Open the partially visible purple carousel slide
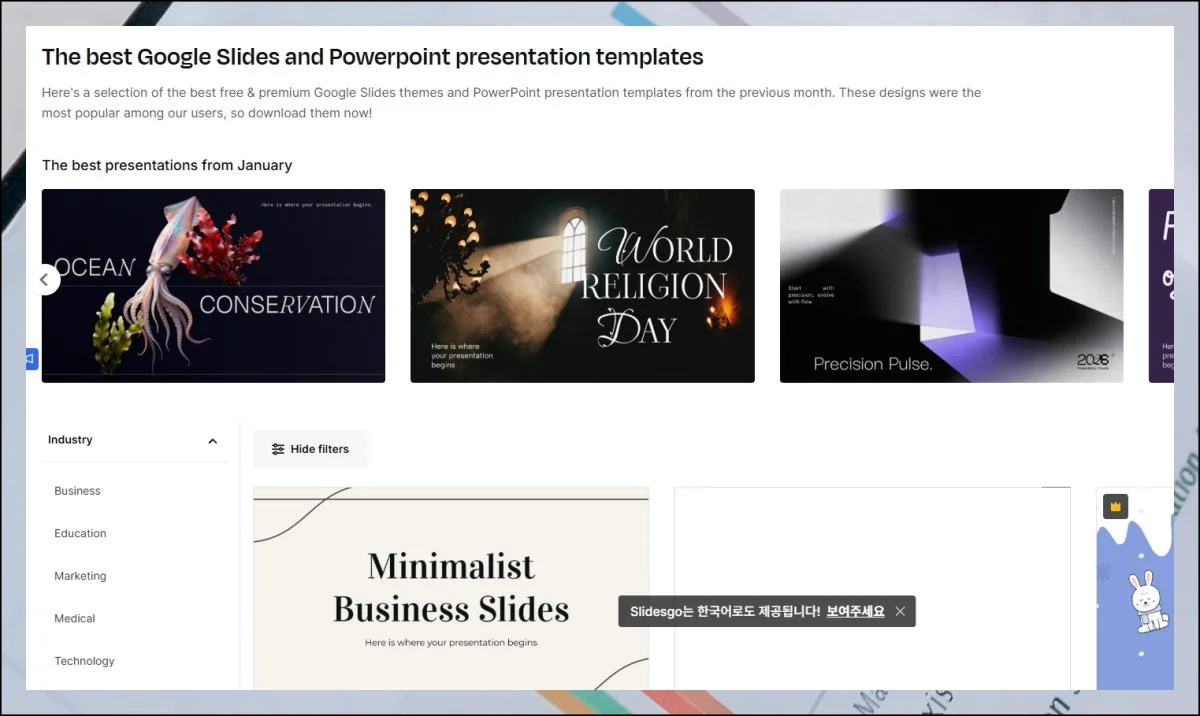Screen dimensions: 1200x716 (1161, 286)
